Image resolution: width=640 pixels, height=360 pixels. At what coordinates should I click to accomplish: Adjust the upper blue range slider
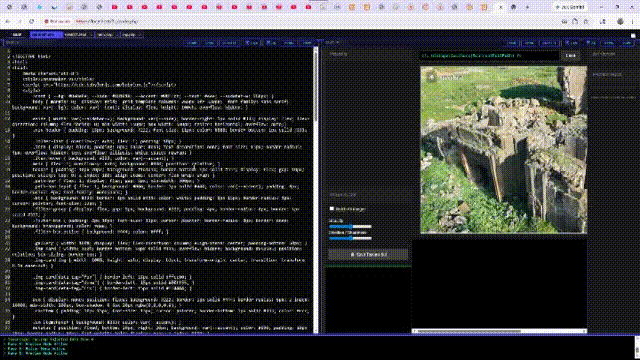(x=350, y=226)
